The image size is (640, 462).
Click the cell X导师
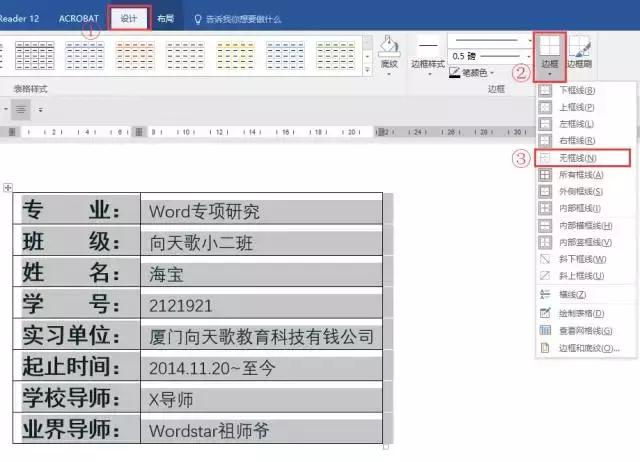[x=262, y=398]
